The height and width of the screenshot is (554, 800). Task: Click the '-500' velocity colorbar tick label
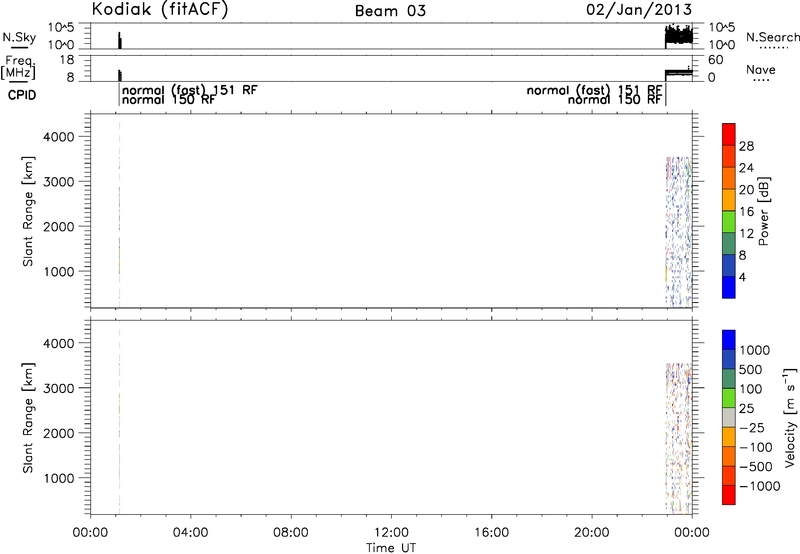coord(756,467)
